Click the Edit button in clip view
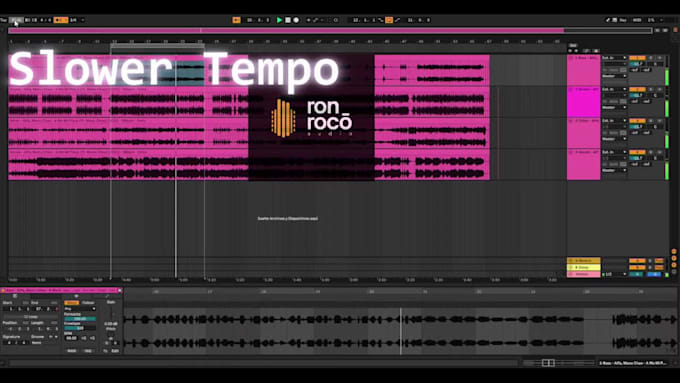 pyautogui.click(x=115, y=351)
